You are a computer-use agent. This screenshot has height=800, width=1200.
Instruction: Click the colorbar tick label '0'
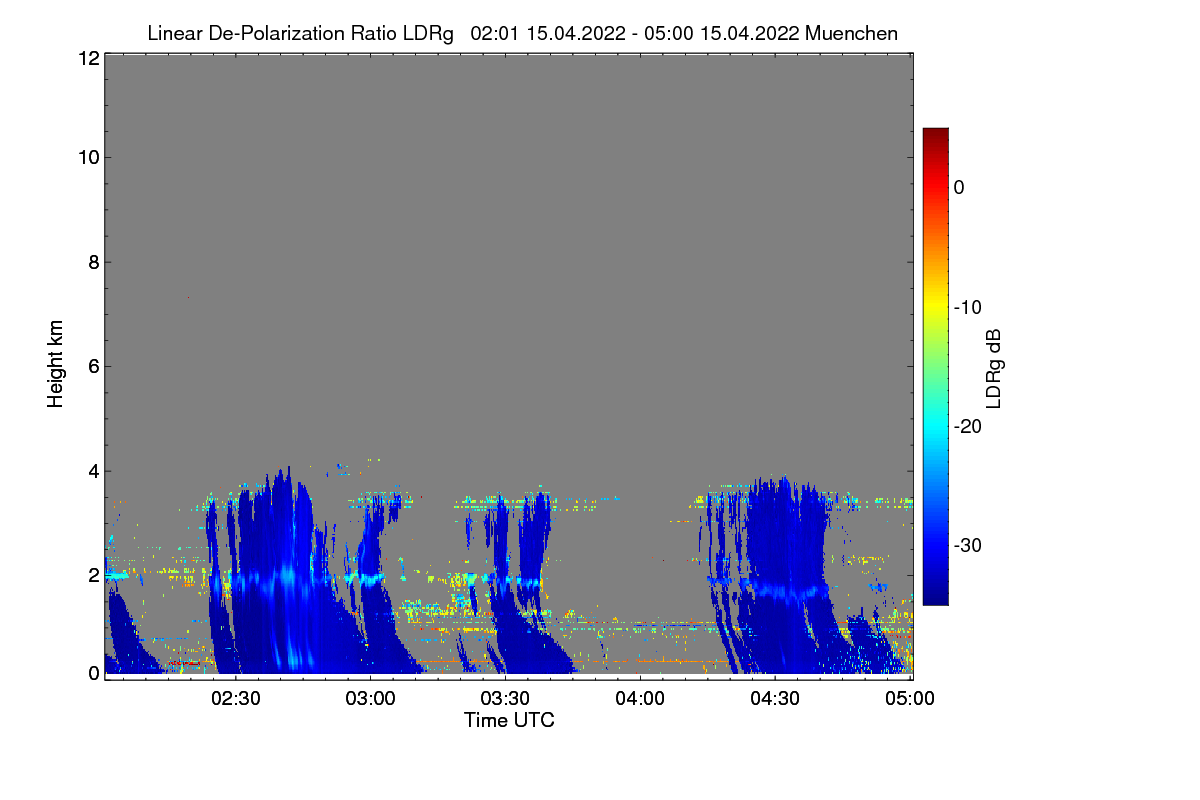(959, 188)
